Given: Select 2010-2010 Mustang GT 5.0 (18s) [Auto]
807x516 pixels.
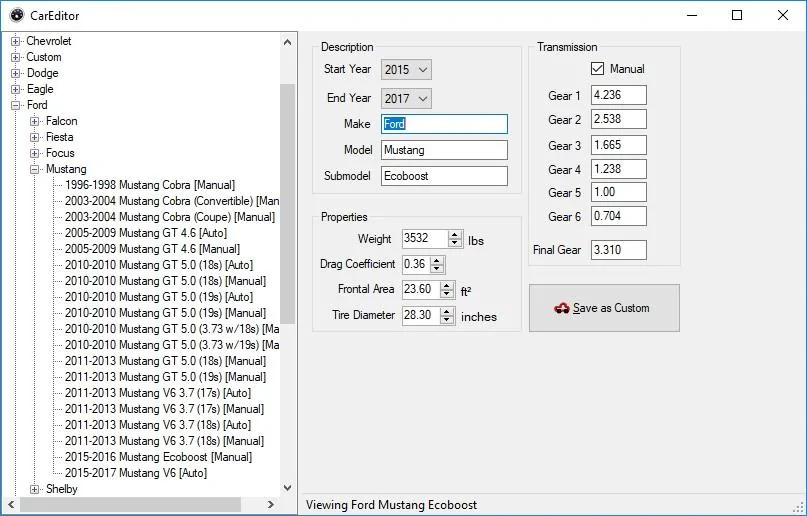Looking at the screenshot, I should click(159, 265).
